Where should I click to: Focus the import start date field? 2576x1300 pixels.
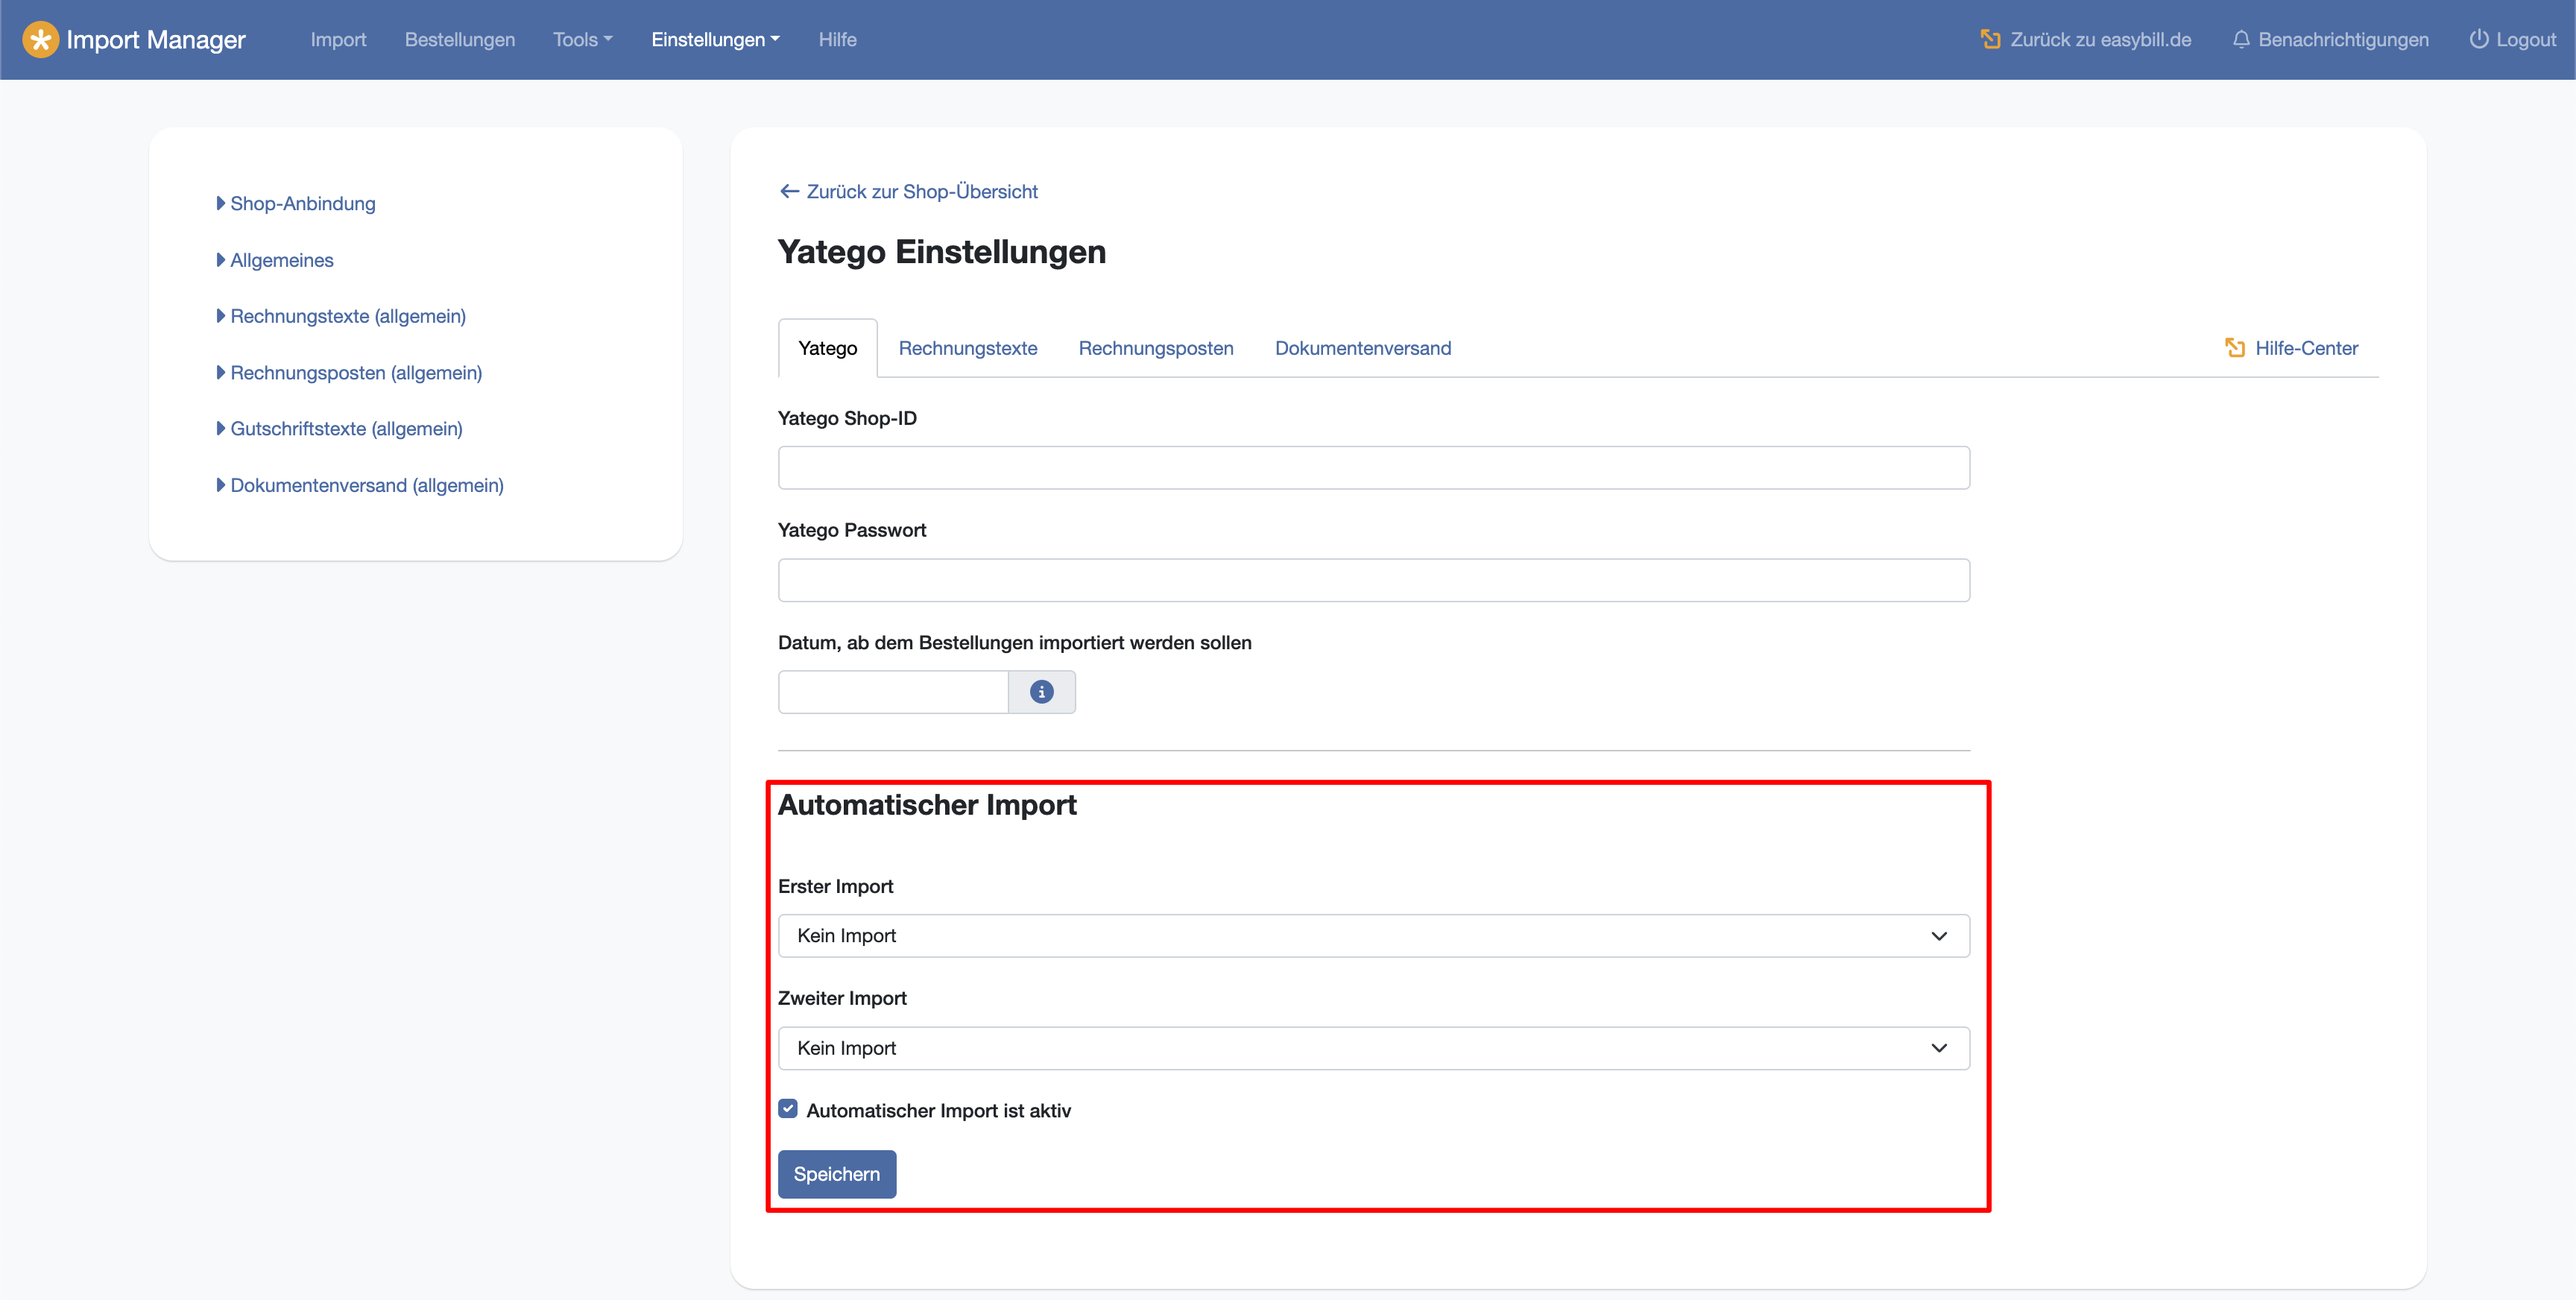893,692
